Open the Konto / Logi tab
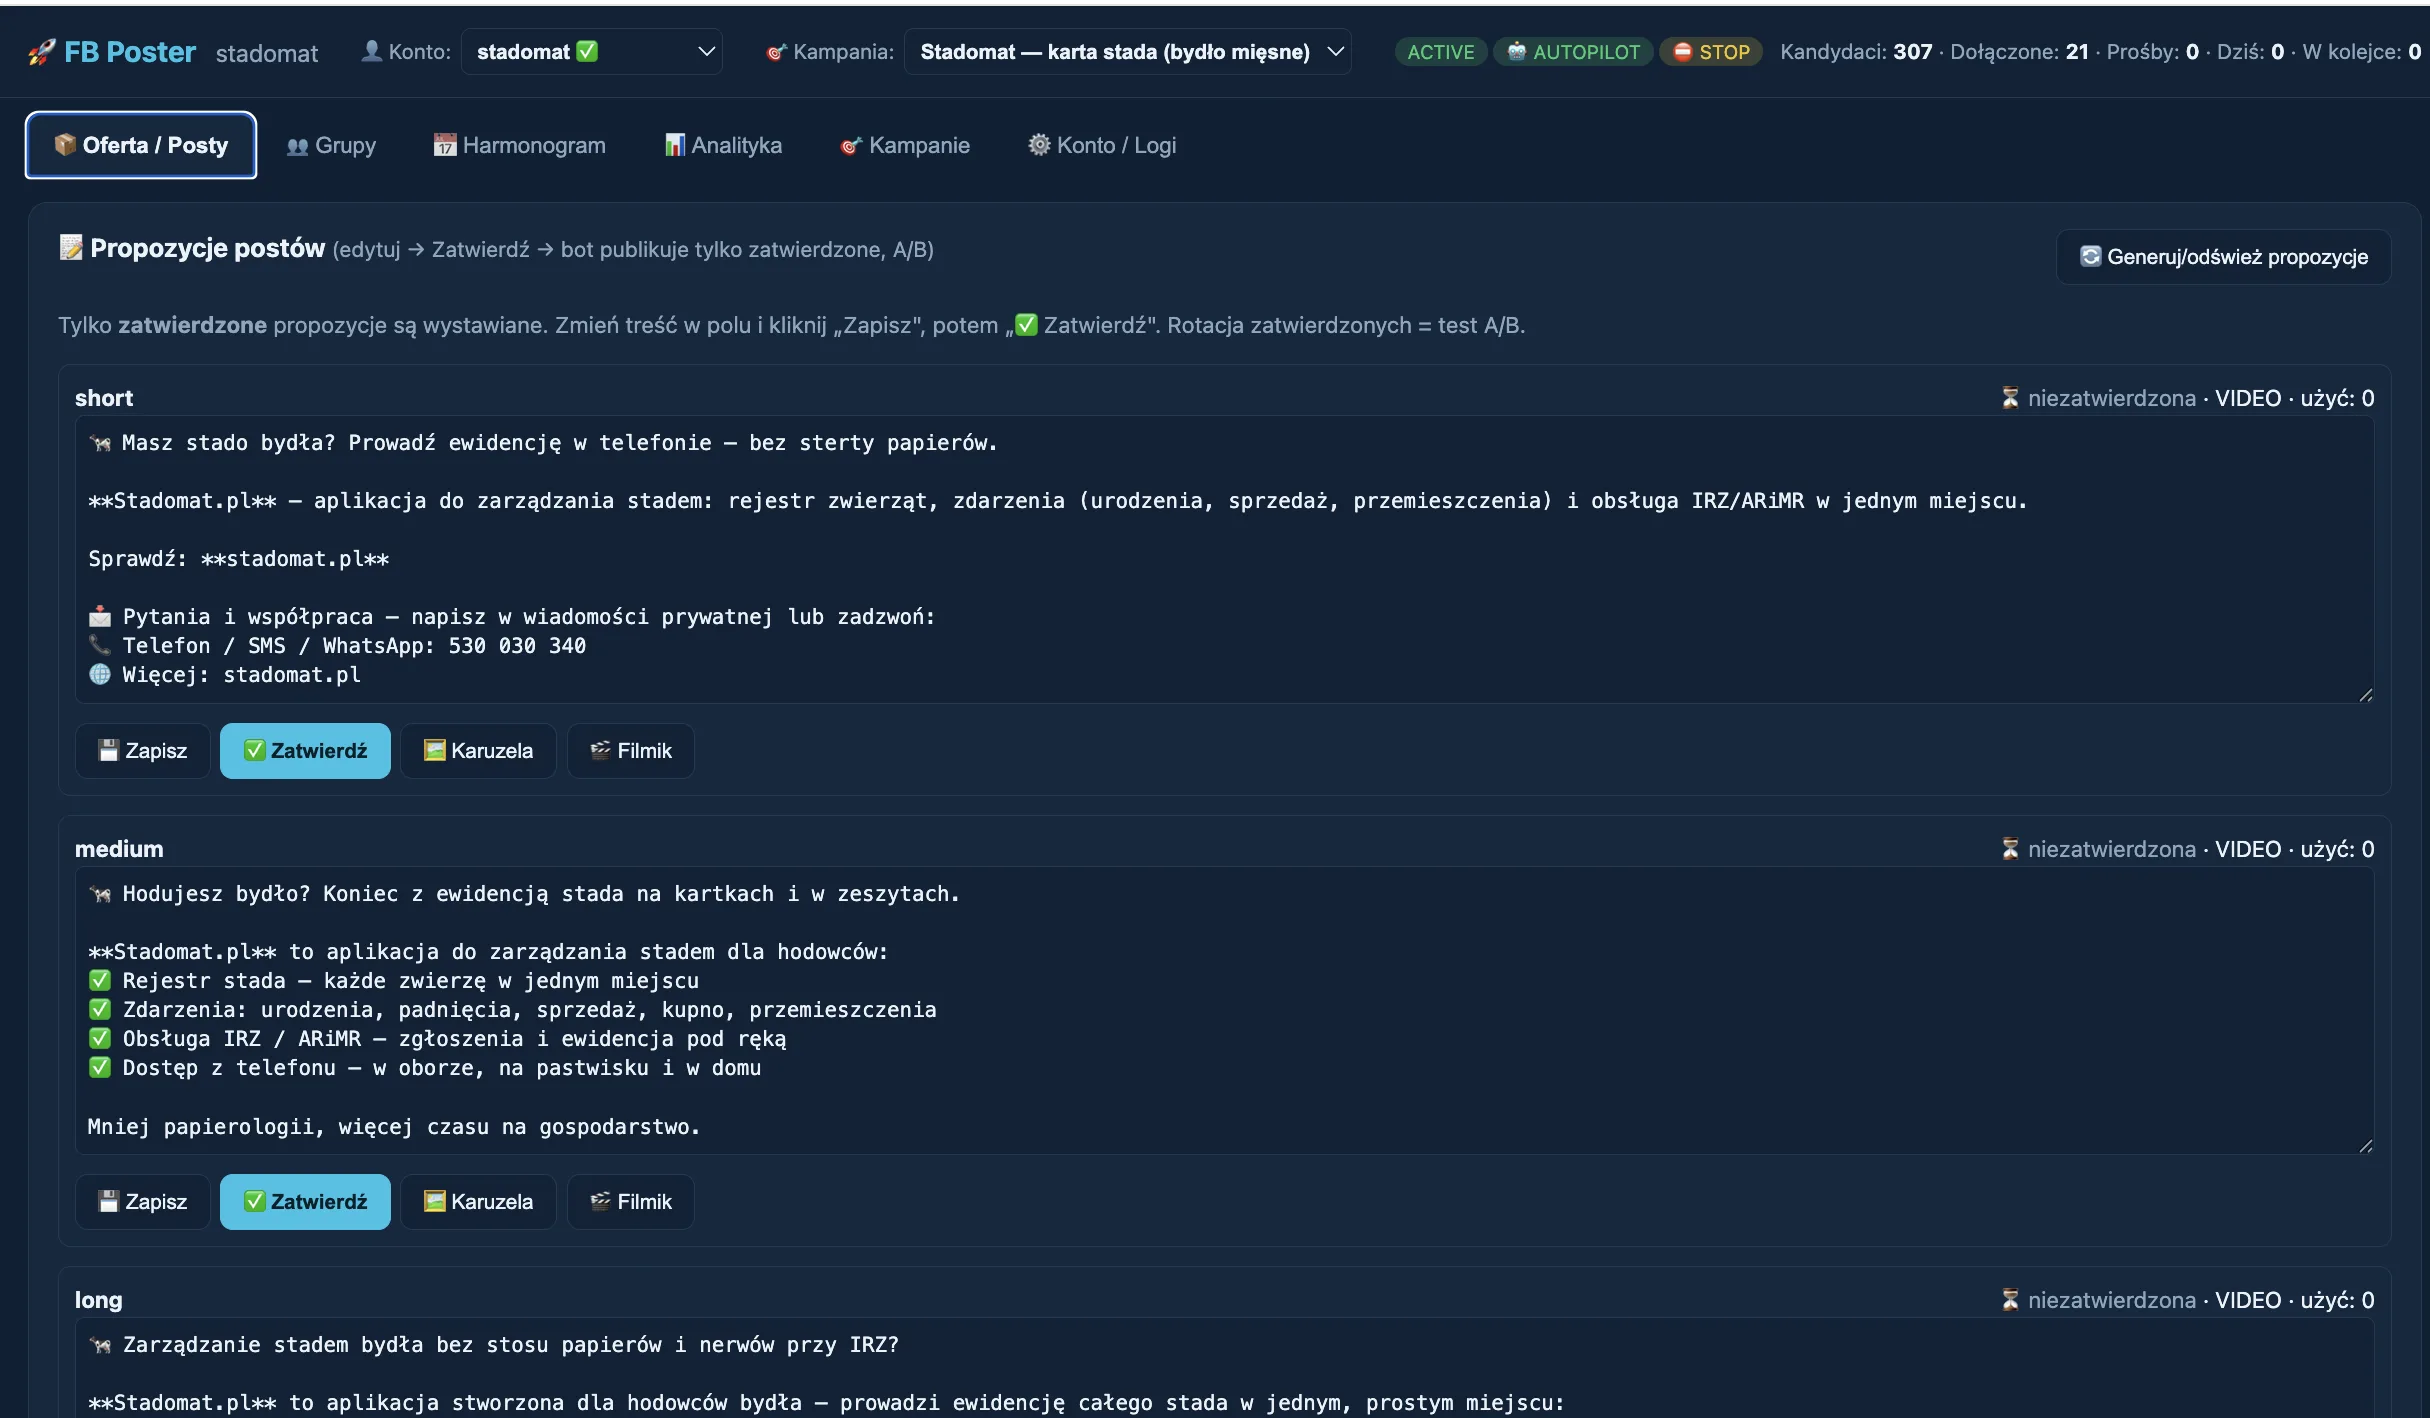 [1102, 145]
